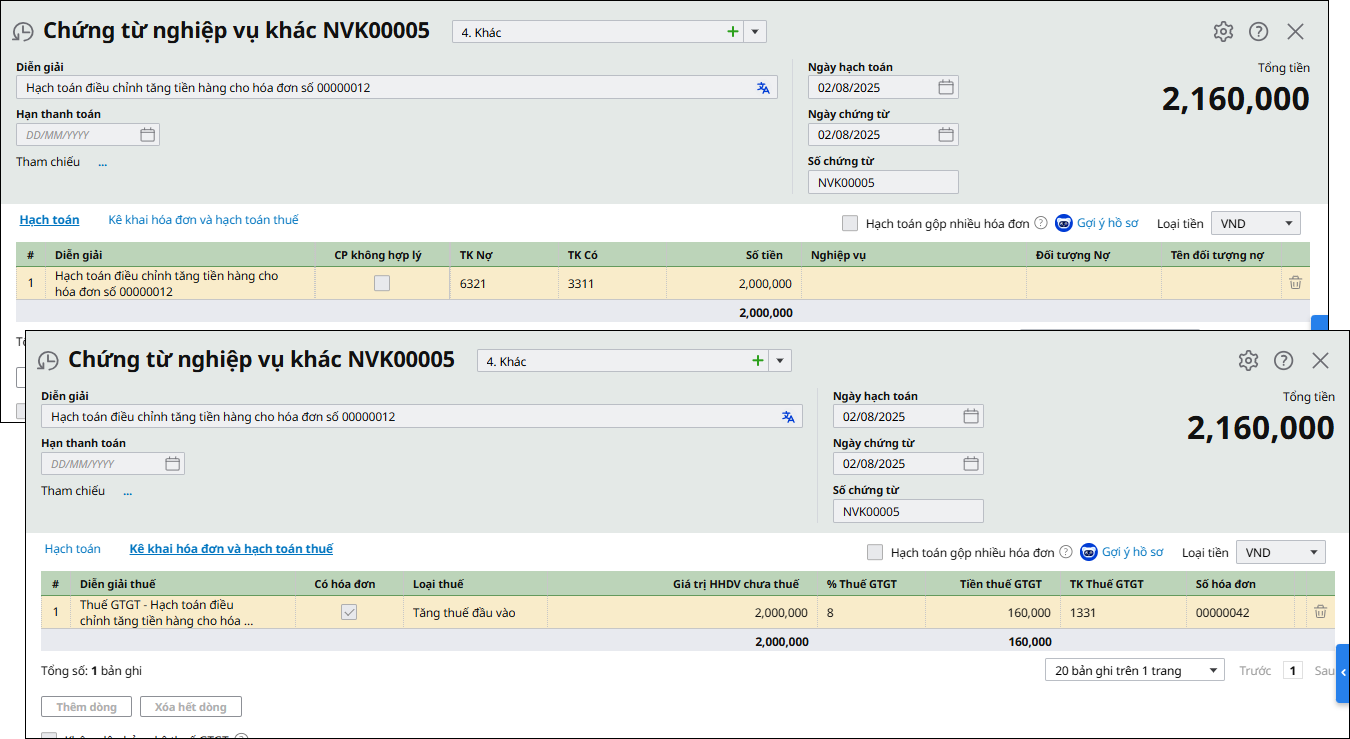Click Gợi ý hồ sơ link in front dialog

pyautogui.click(x=1132, y=552)
